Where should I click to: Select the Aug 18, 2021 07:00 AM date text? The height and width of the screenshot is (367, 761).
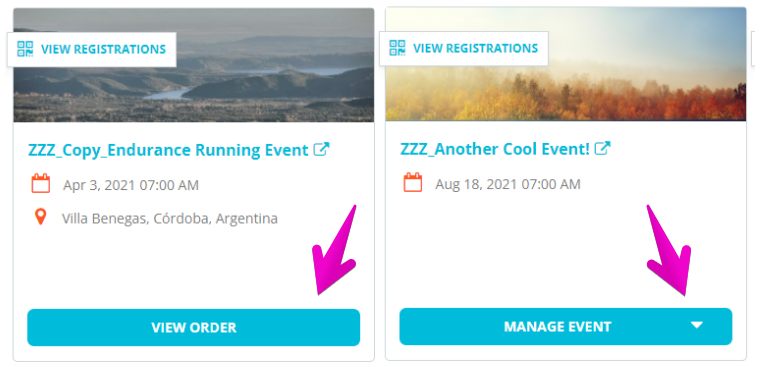508,184
